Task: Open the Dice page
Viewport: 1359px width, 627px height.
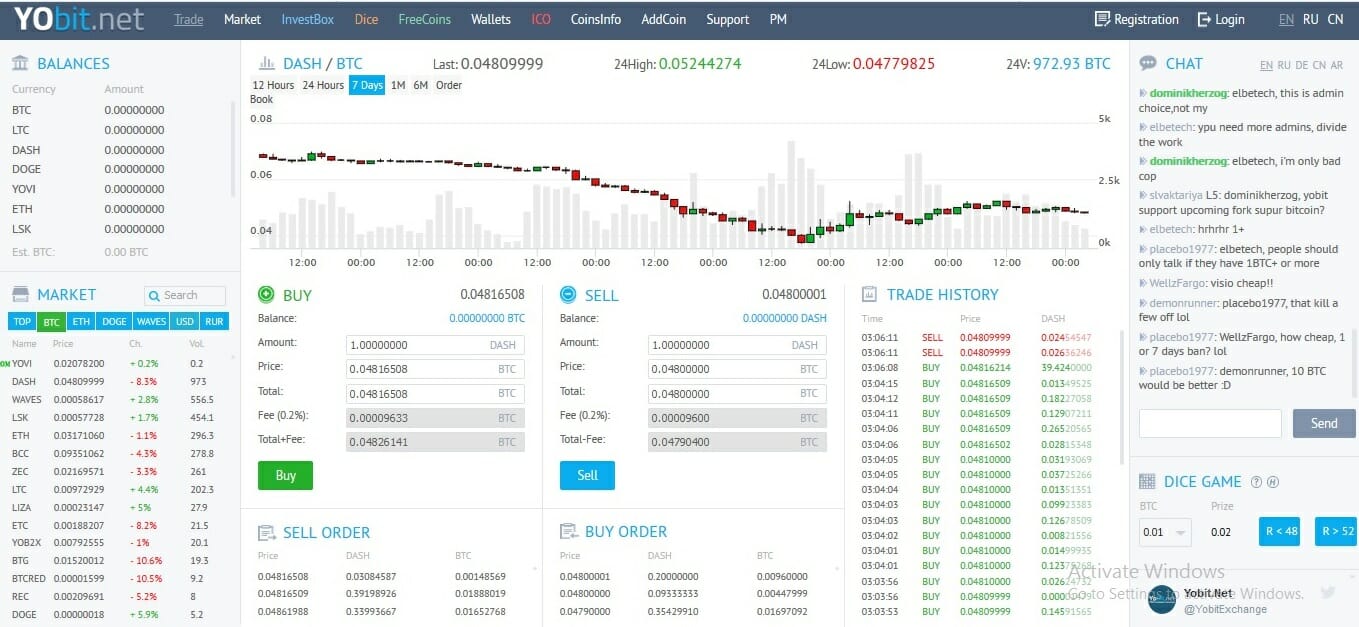Action: (366, 19)
